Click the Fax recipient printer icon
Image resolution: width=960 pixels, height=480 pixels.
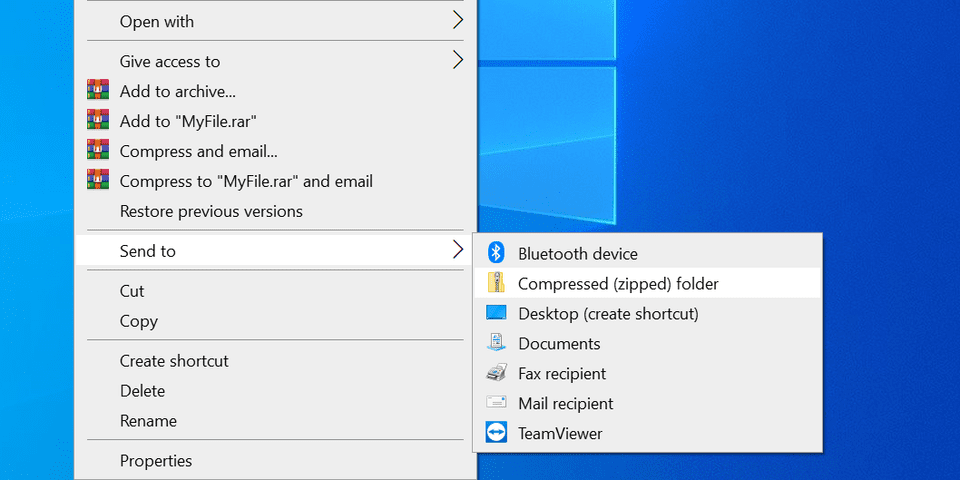[x=496, y=374]
